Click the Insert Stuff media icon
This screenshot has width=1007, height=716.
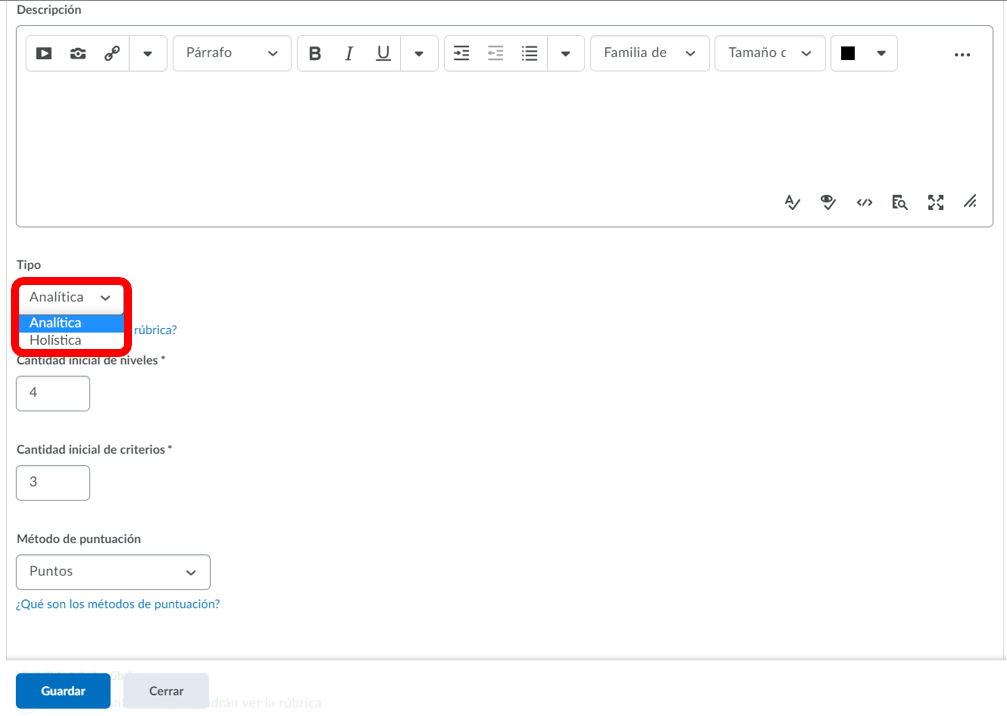click(x=44, y=54)
